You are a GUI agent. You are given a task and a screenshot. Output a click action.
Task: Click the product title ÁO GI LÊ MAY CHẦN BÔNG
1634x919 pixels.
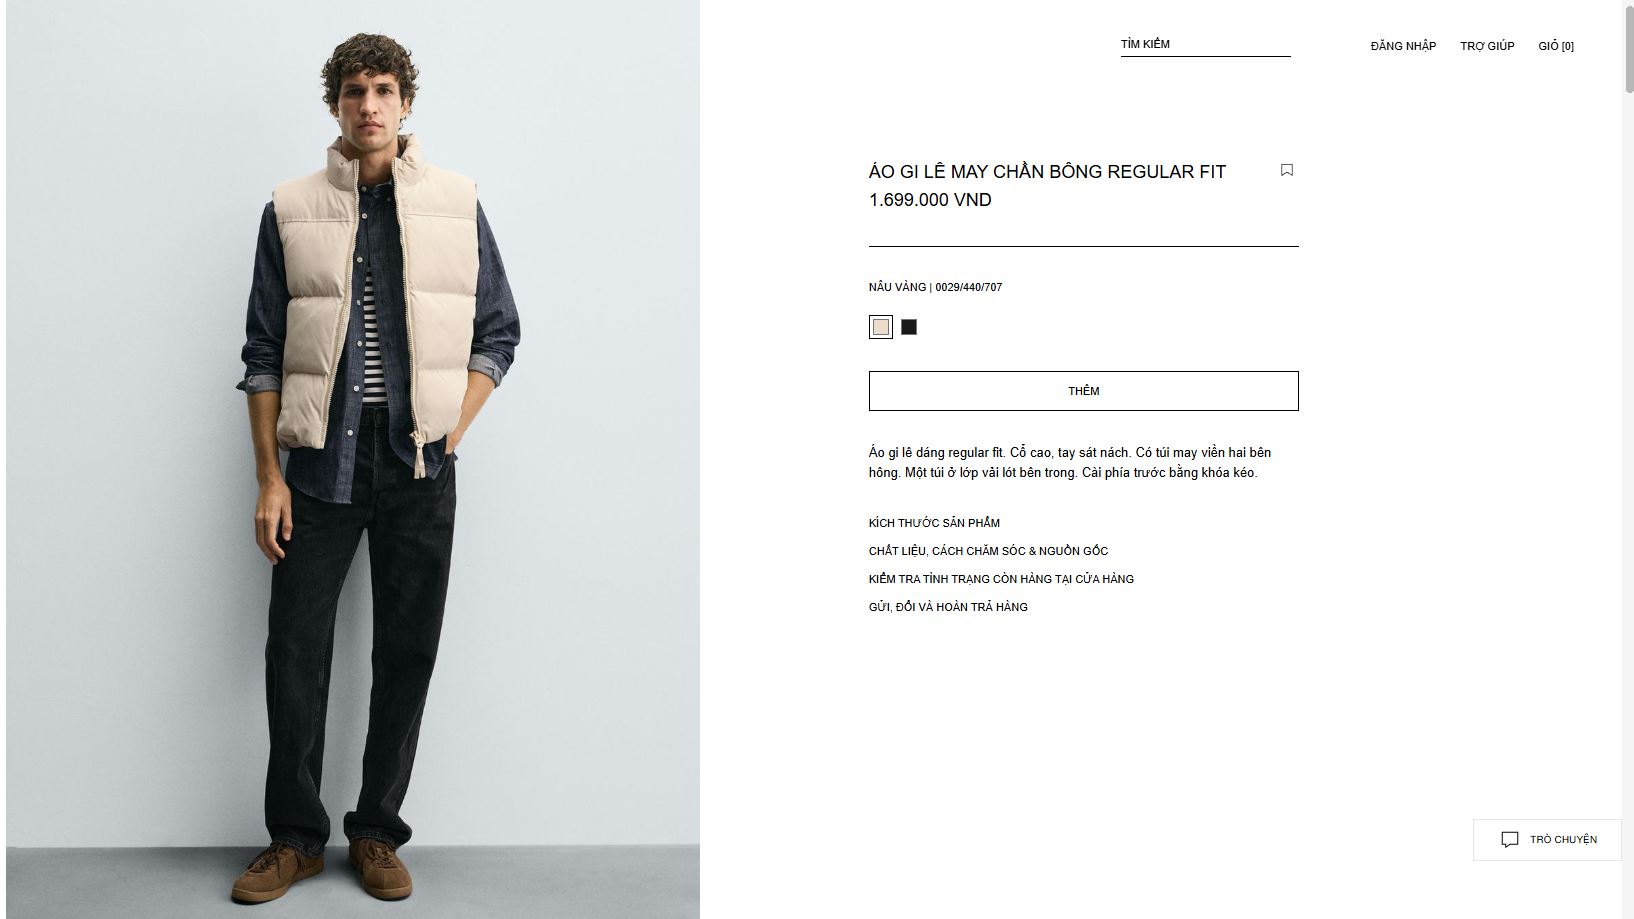coord(1047,172)
